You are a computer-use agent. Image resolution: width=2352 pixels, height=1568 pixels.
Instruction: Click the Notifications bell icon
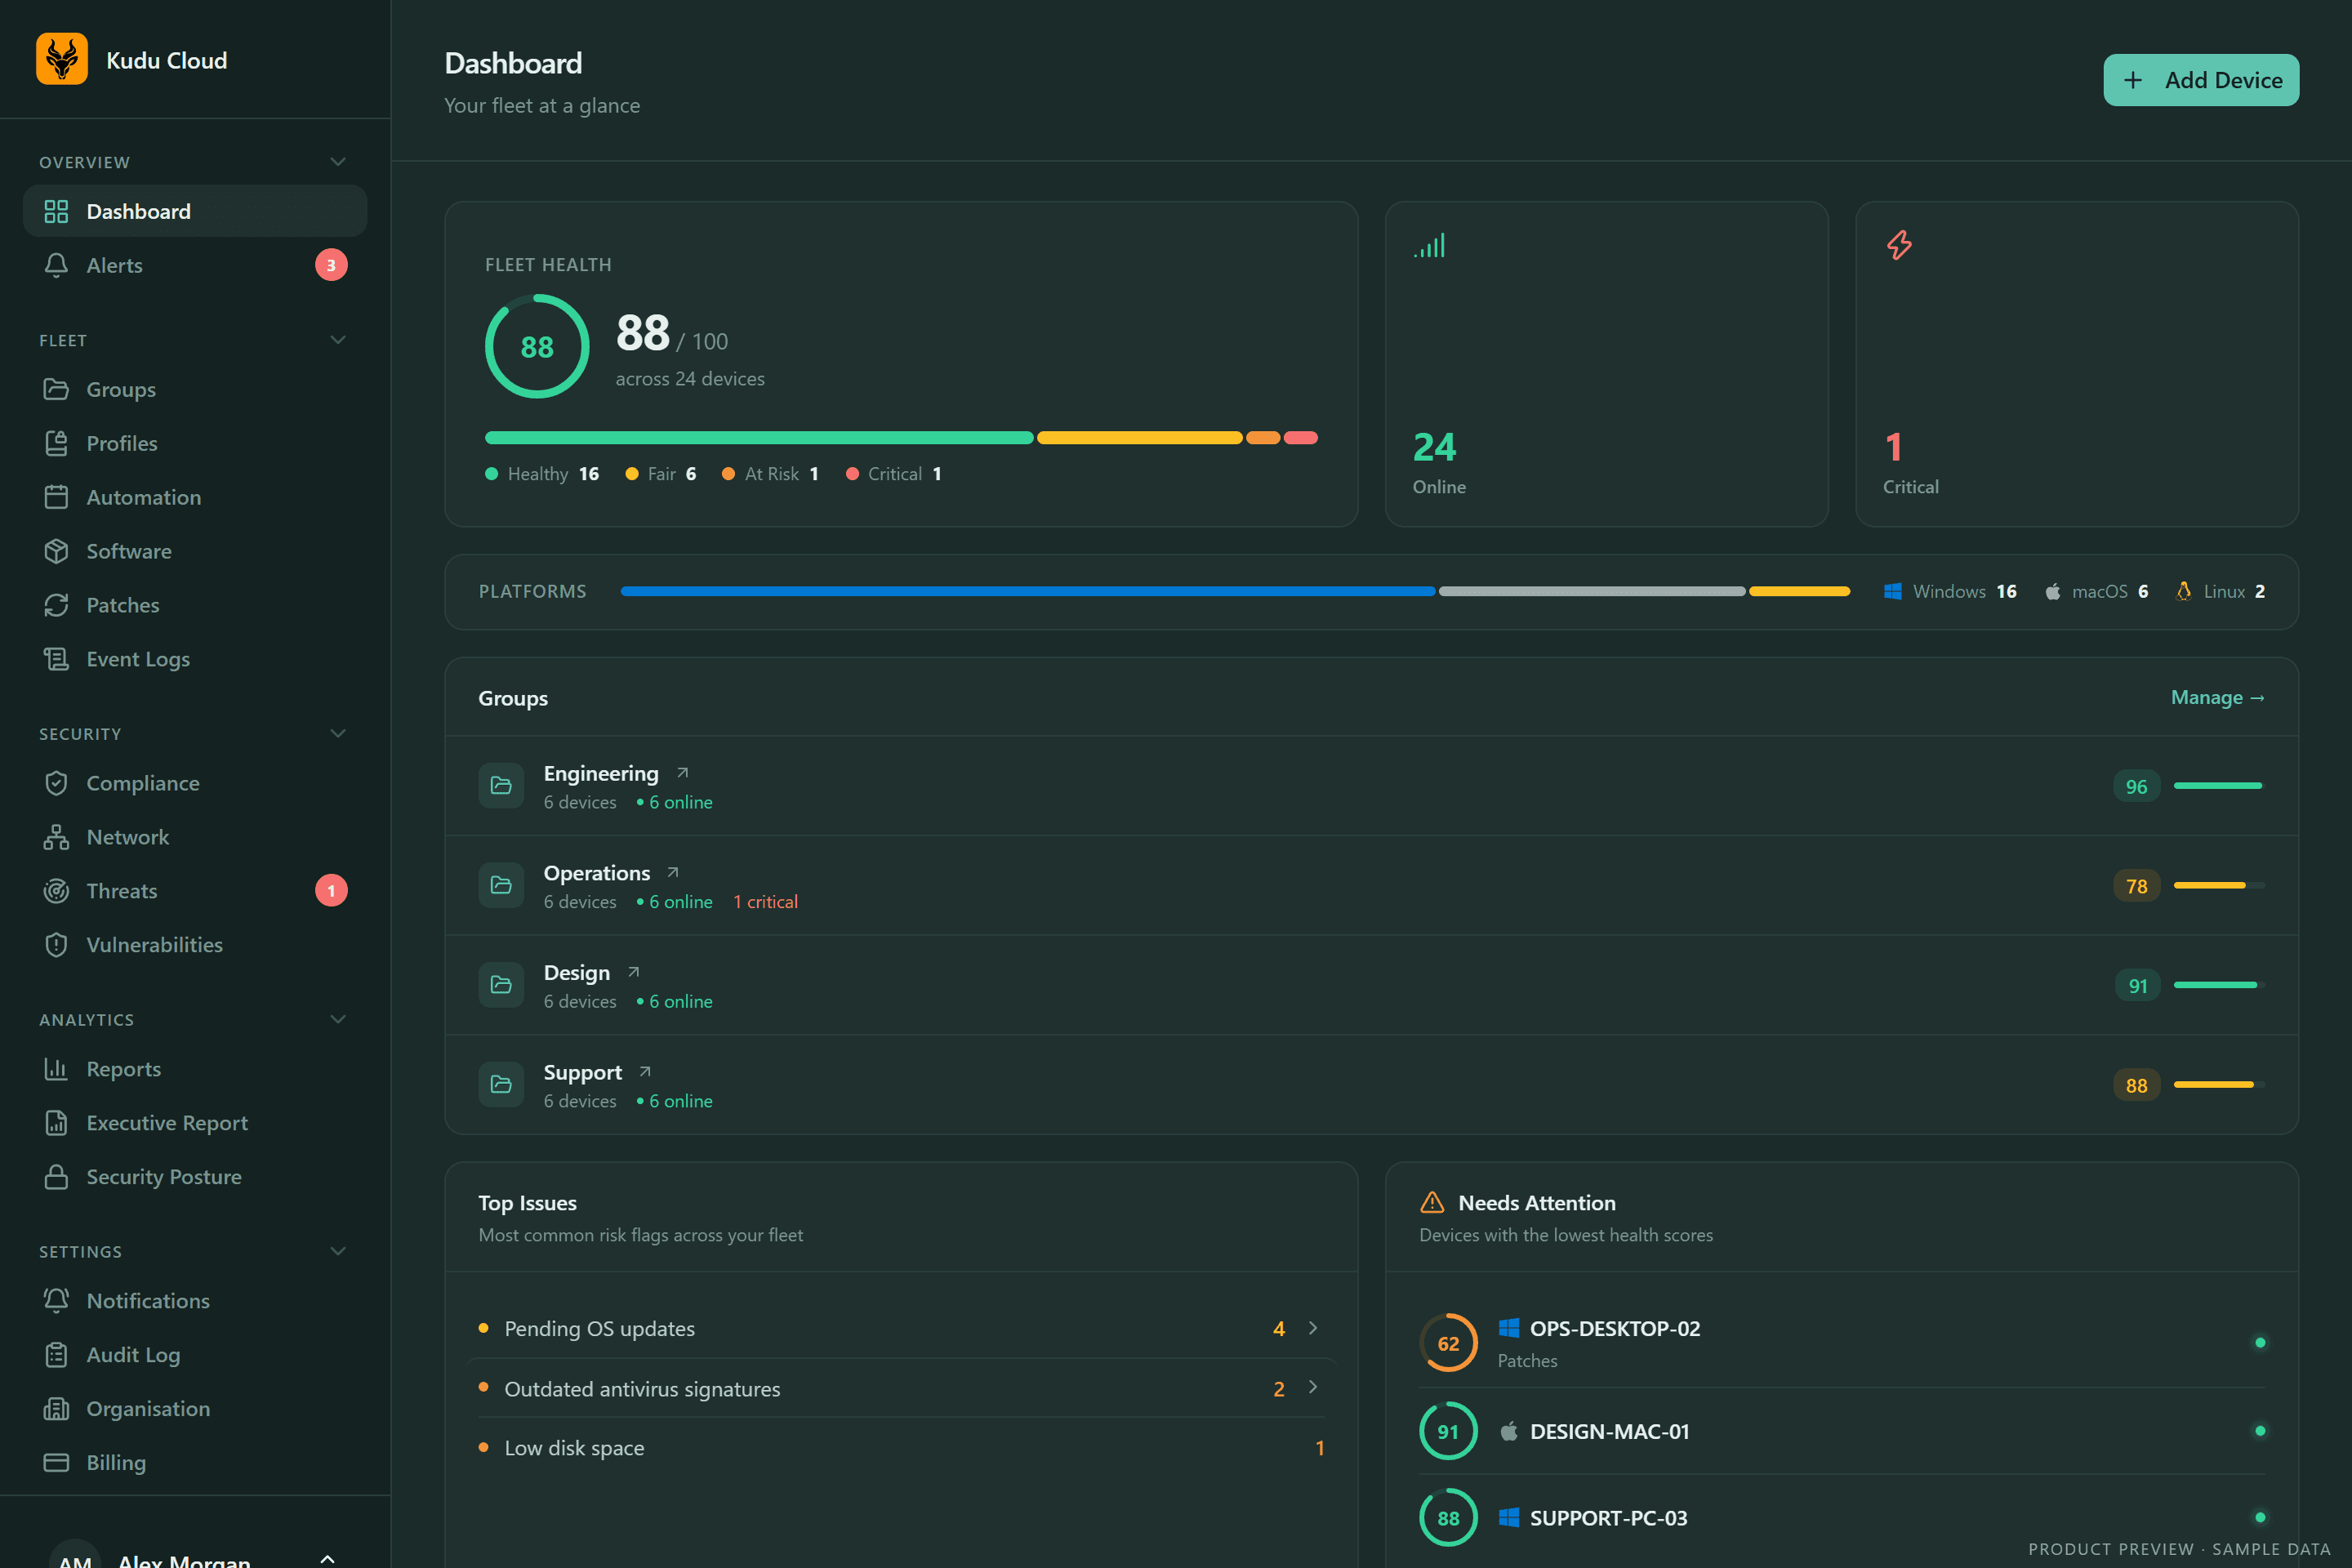click(56, 1301)
